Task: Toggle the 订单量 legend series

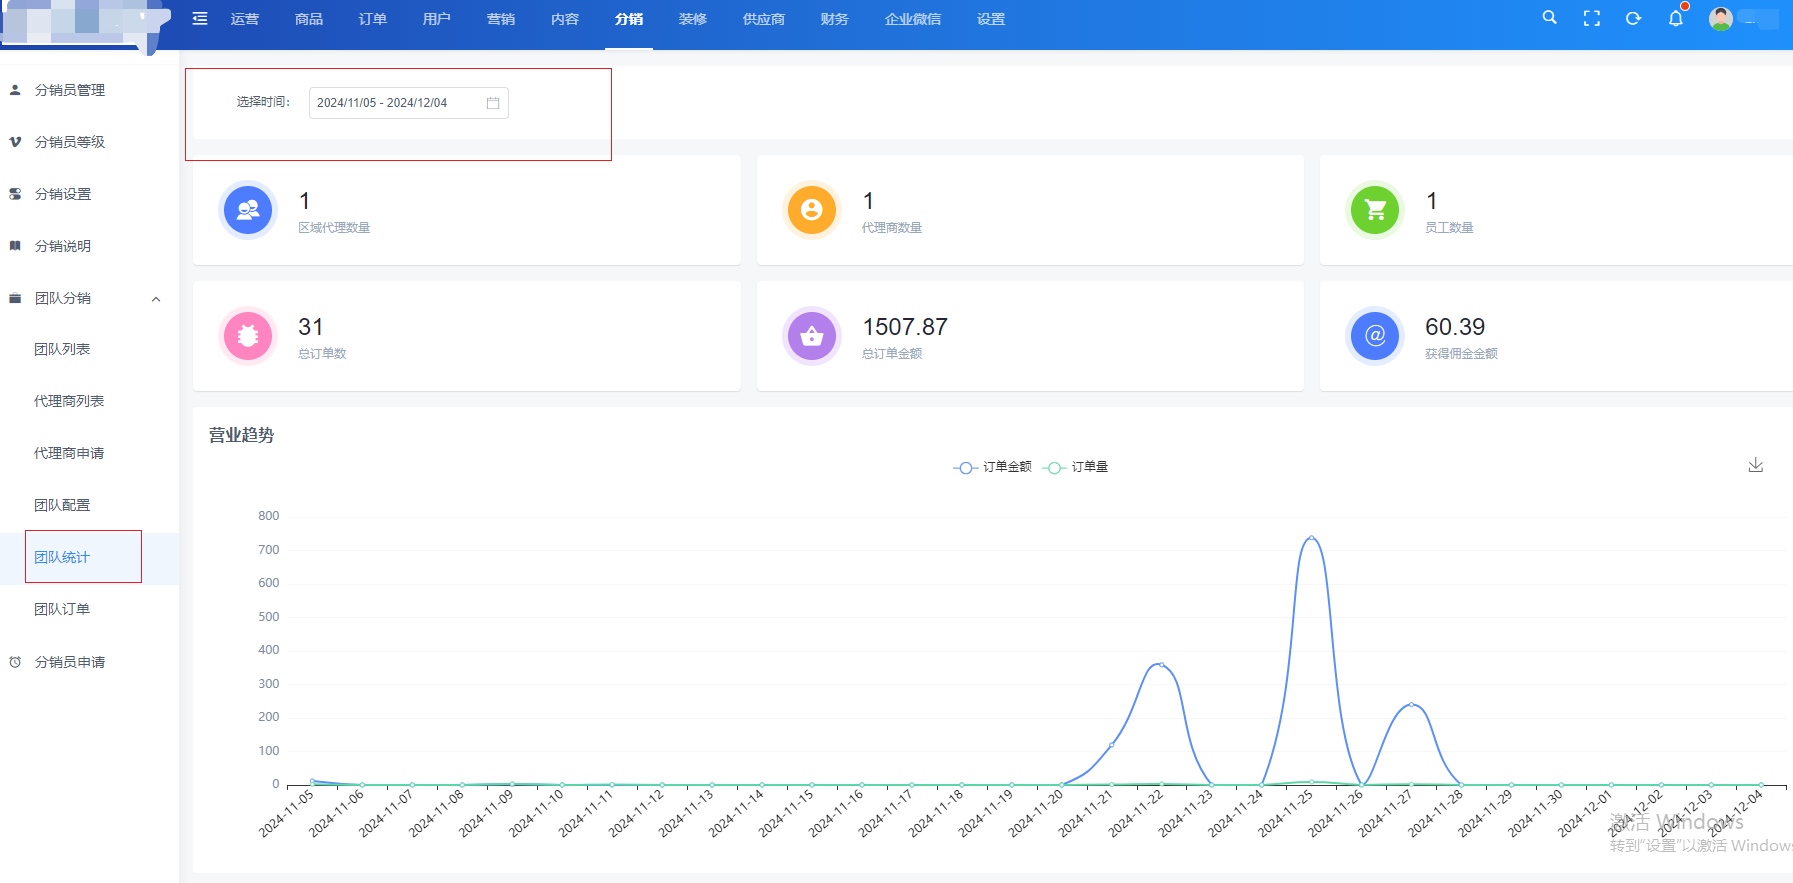Action: pyautogui.click(x=1075, y=467)
